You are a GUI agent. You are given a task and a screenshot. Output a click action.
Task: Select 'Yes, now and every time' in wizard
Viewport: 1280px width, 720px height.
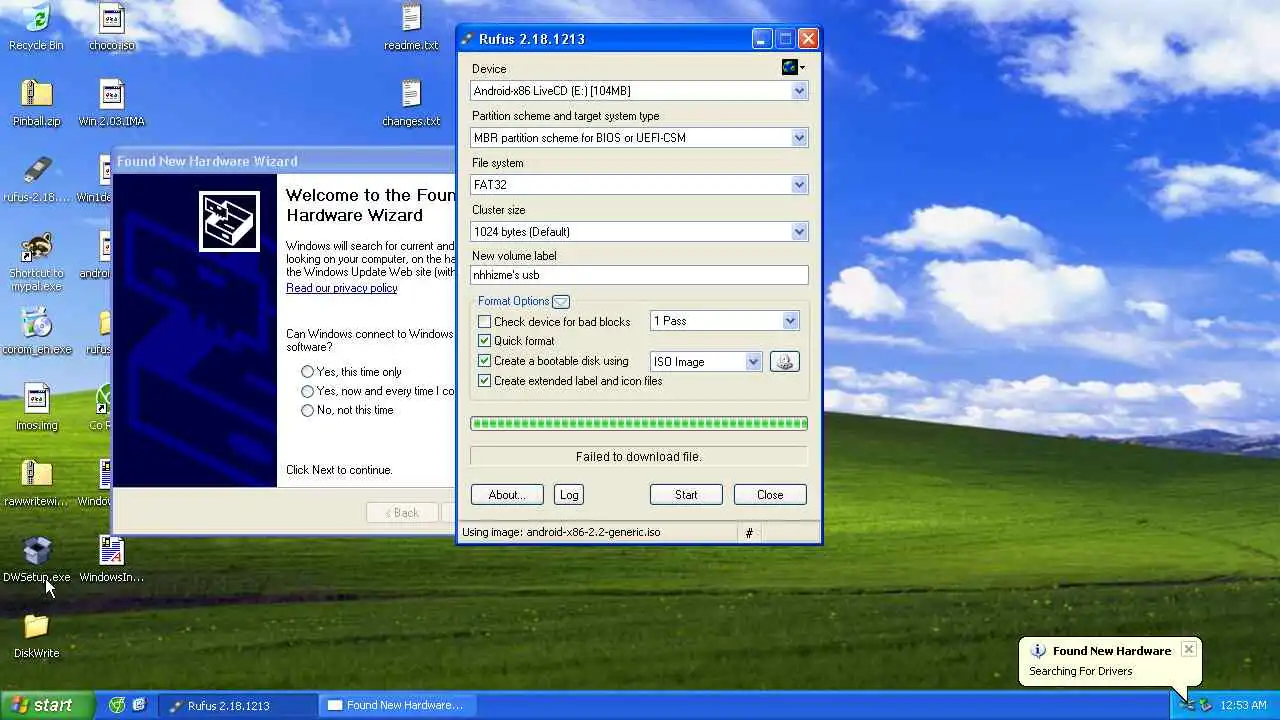(307, 391)
